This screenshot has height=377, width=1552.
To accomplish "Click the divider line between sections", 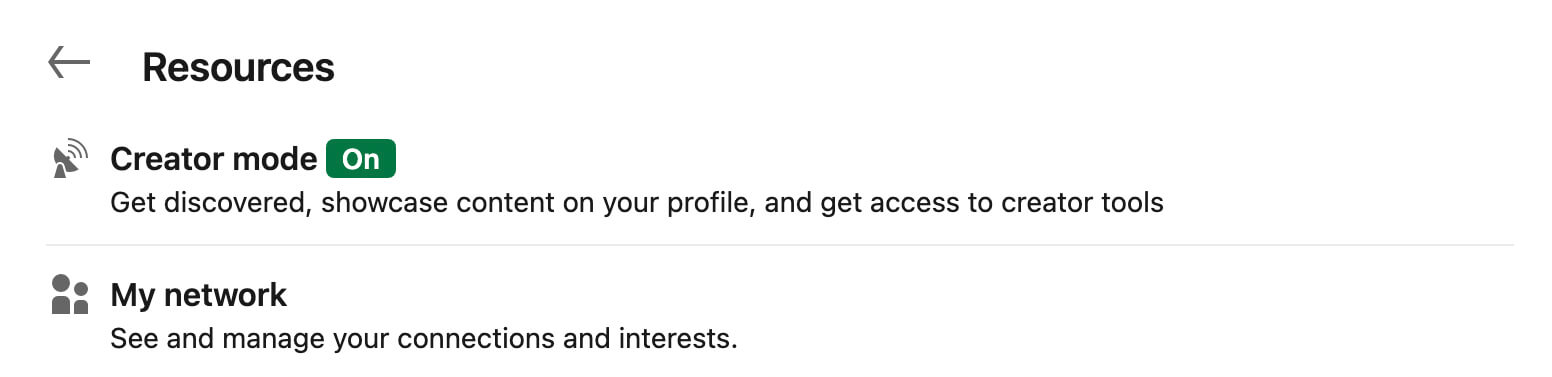I will click(780, 245).
